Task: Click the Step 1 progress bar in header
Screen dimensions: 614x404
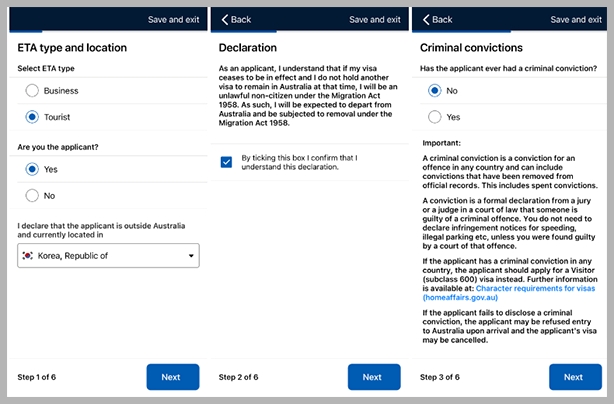Action: click(26, 31)
